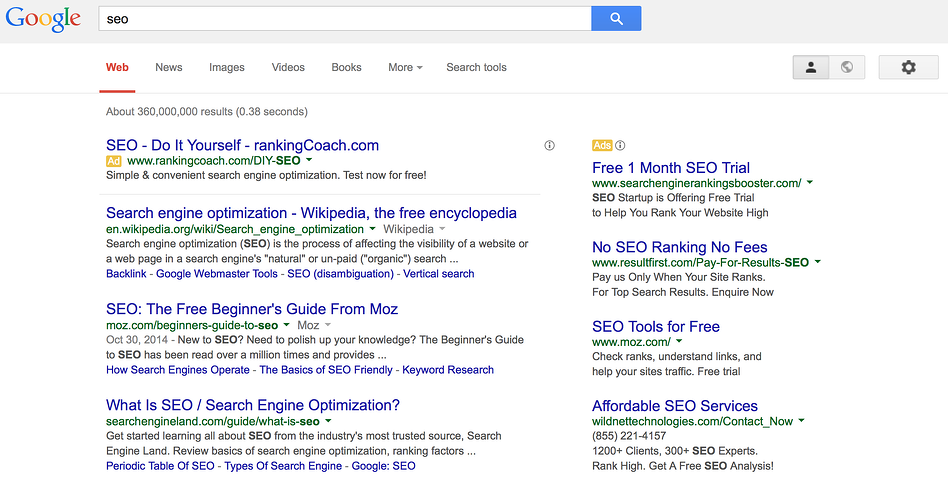
Task: Open What Is SEO / Search Engine Optimization?
Action: [x=253, y=405]
